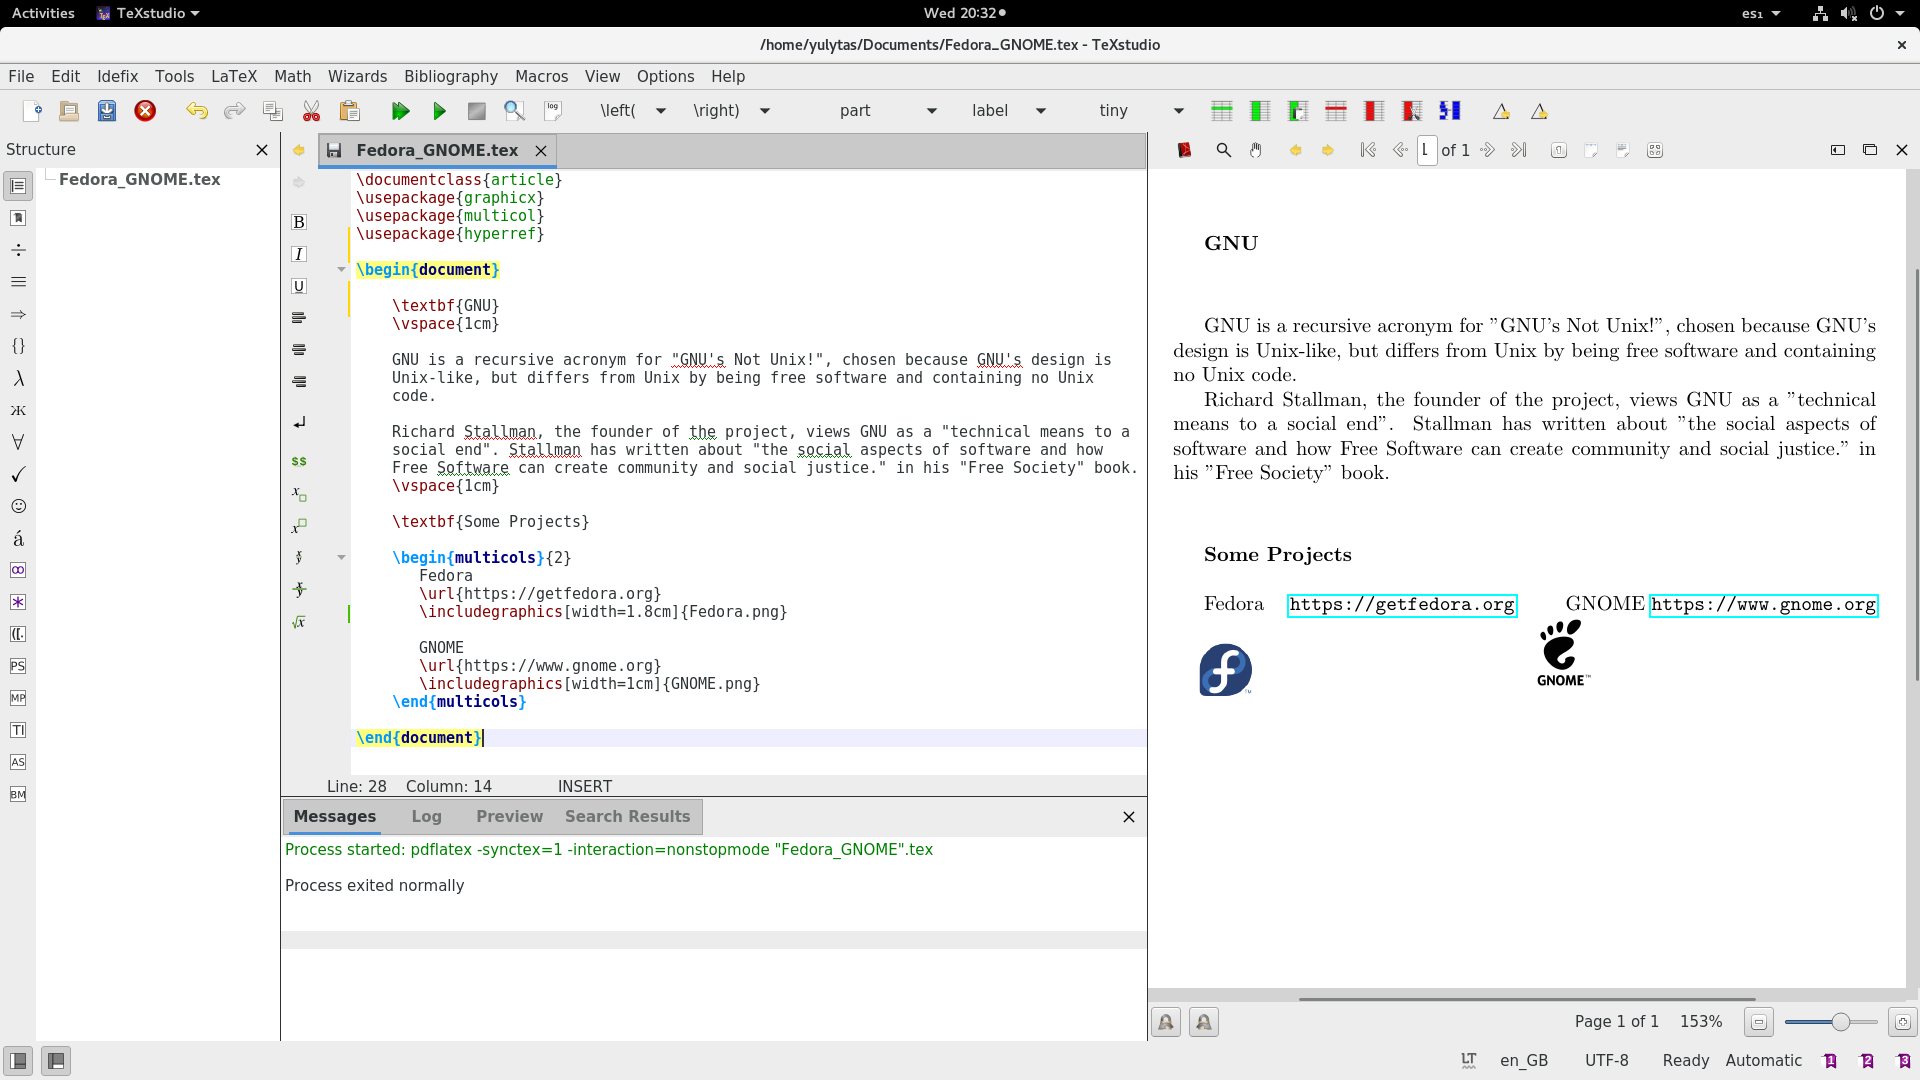Insert a square root from the math sidebar
Viewport: 1920px width, 1080px height.
(x=298, y=621)
